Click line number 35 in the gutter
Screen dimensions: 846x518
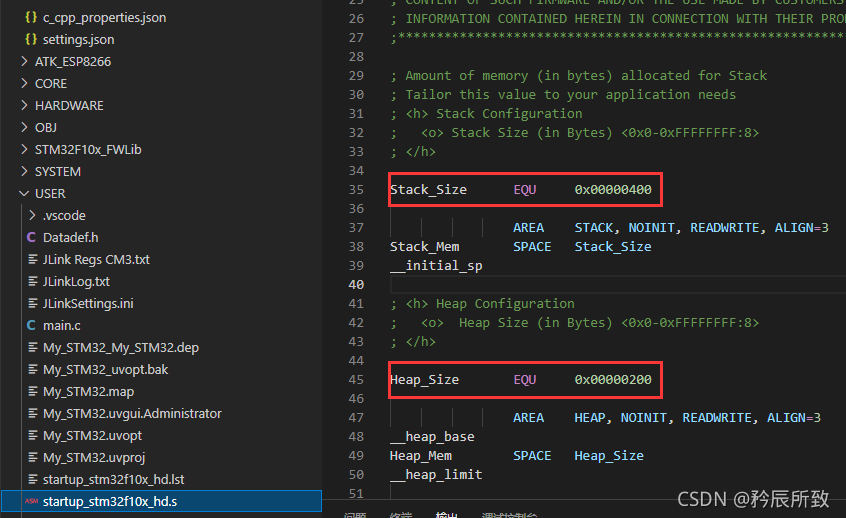point(356,189)
